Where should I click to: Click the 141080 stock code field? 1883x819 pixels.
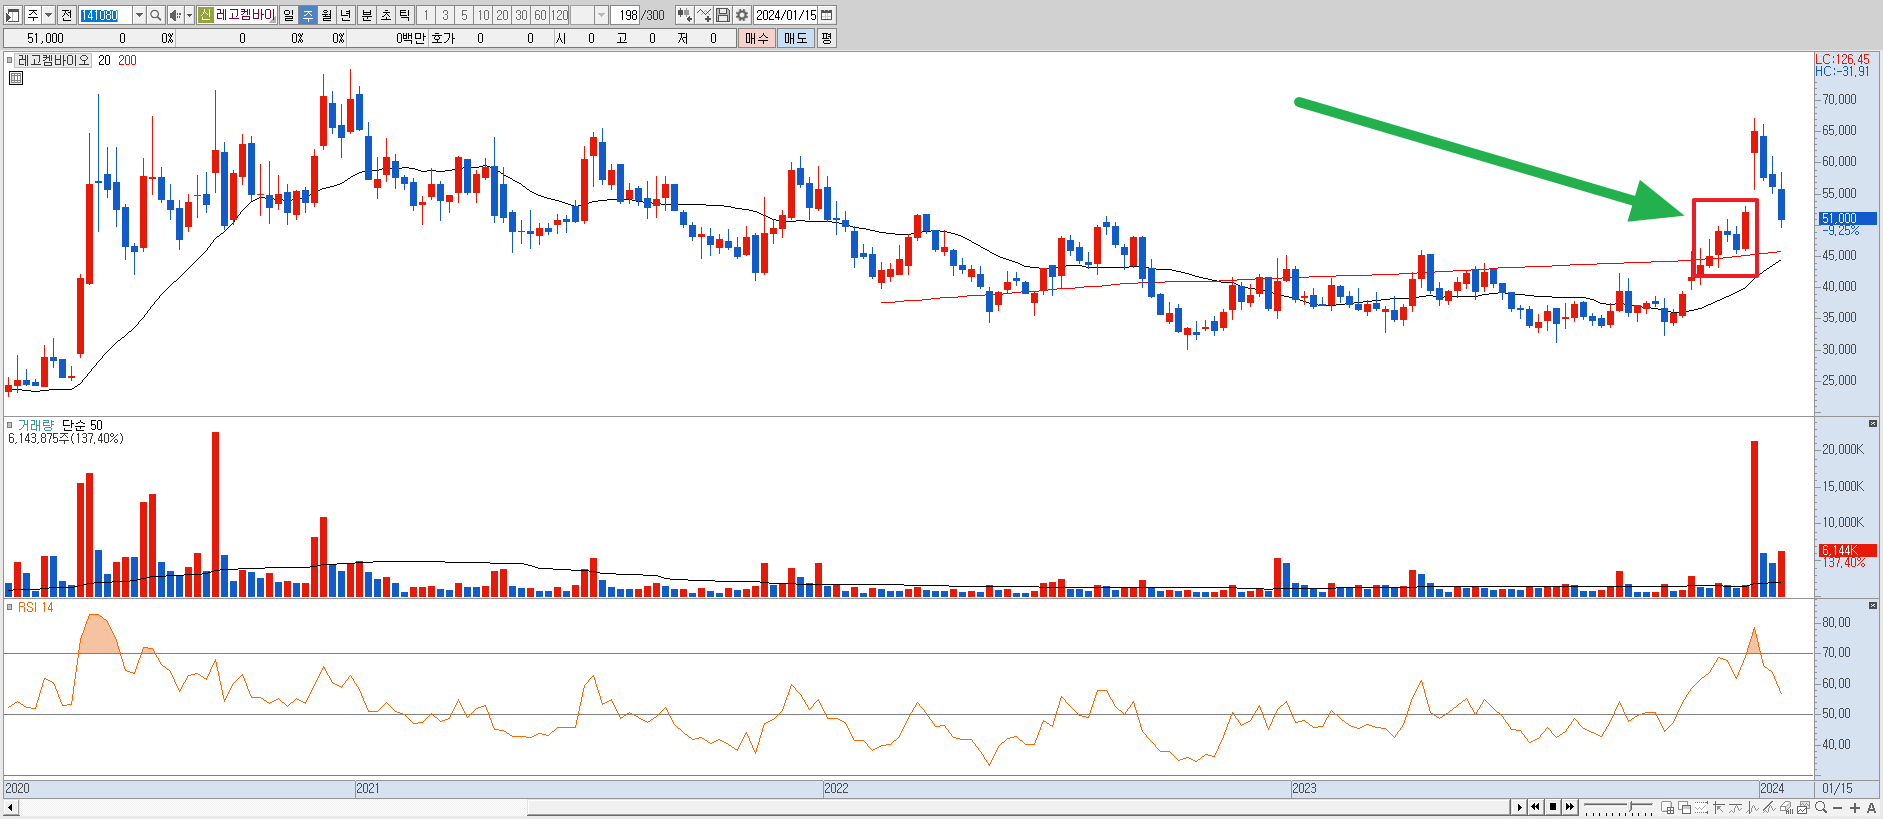pyautogui.click(x=105, y=15)
